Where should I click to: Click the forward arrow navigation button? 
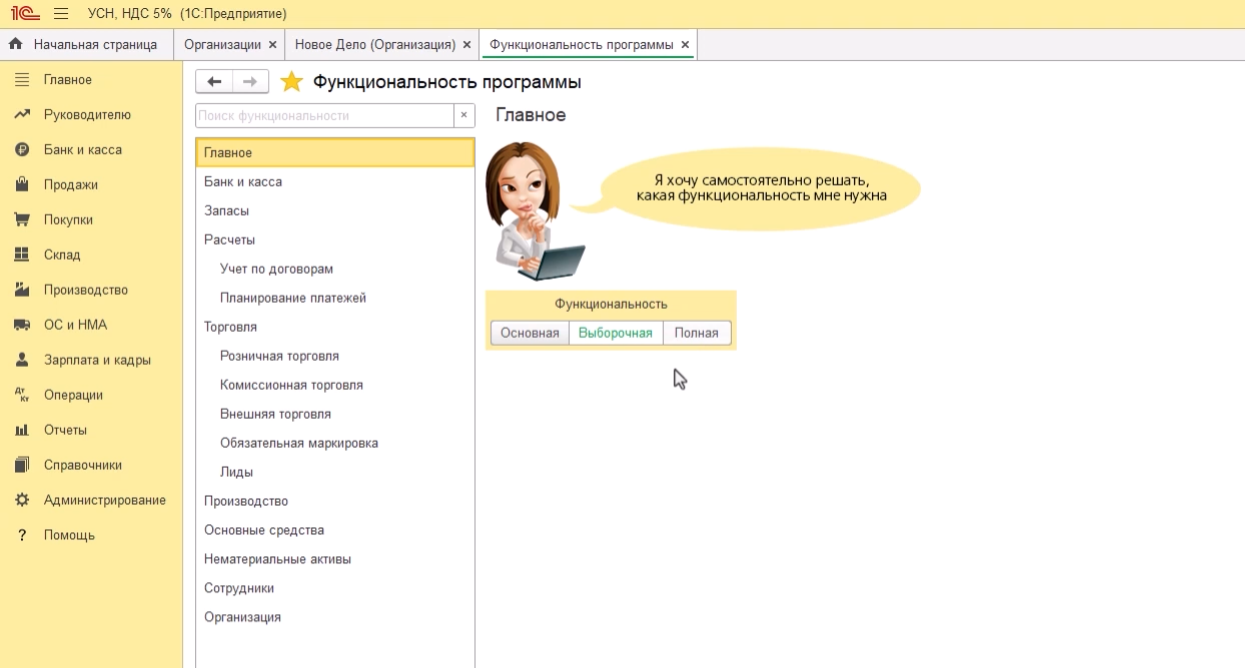click(x=250, y=82)
